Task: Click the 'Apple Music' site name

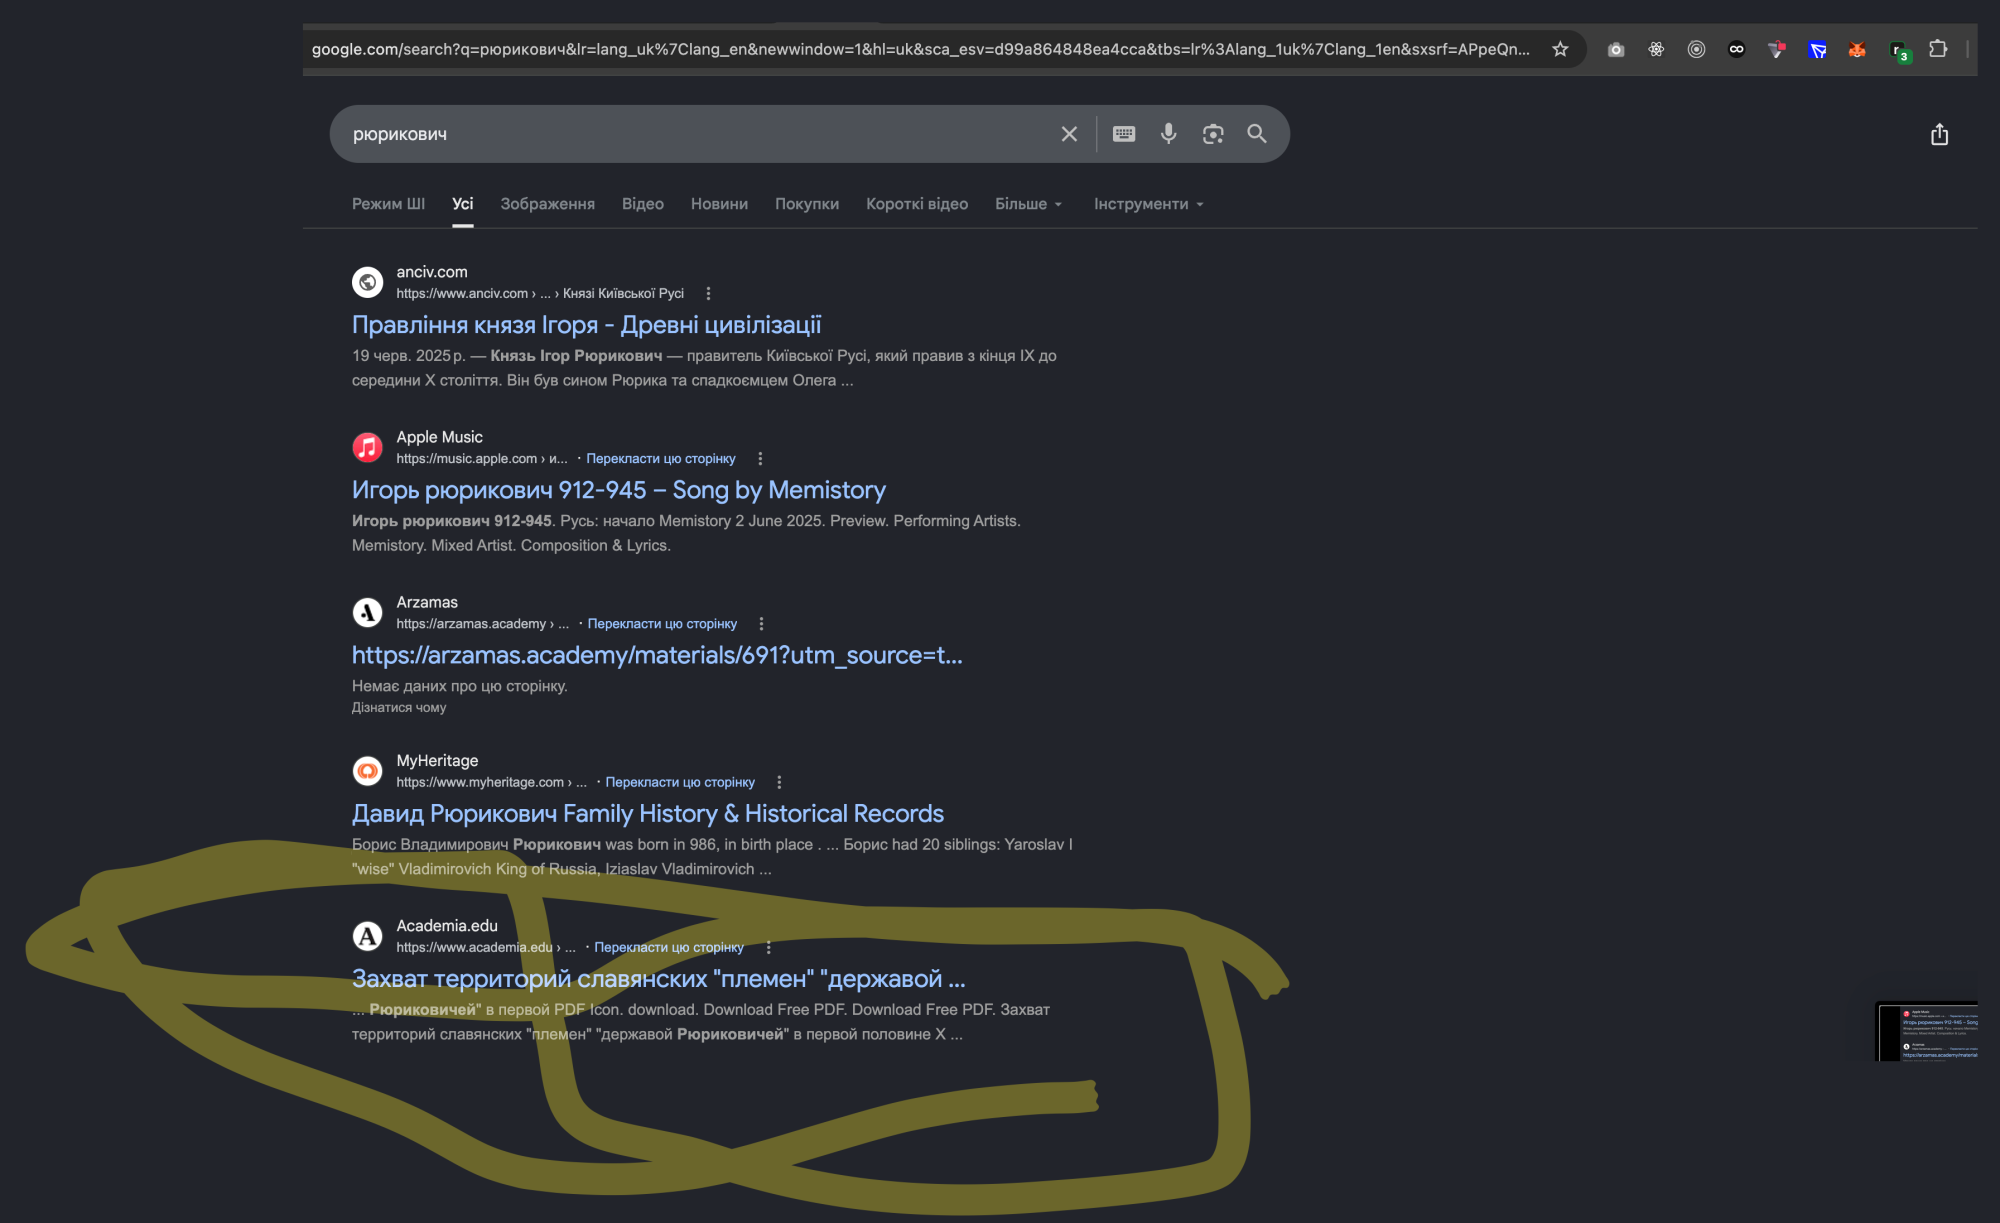Action: pos(439,437)
